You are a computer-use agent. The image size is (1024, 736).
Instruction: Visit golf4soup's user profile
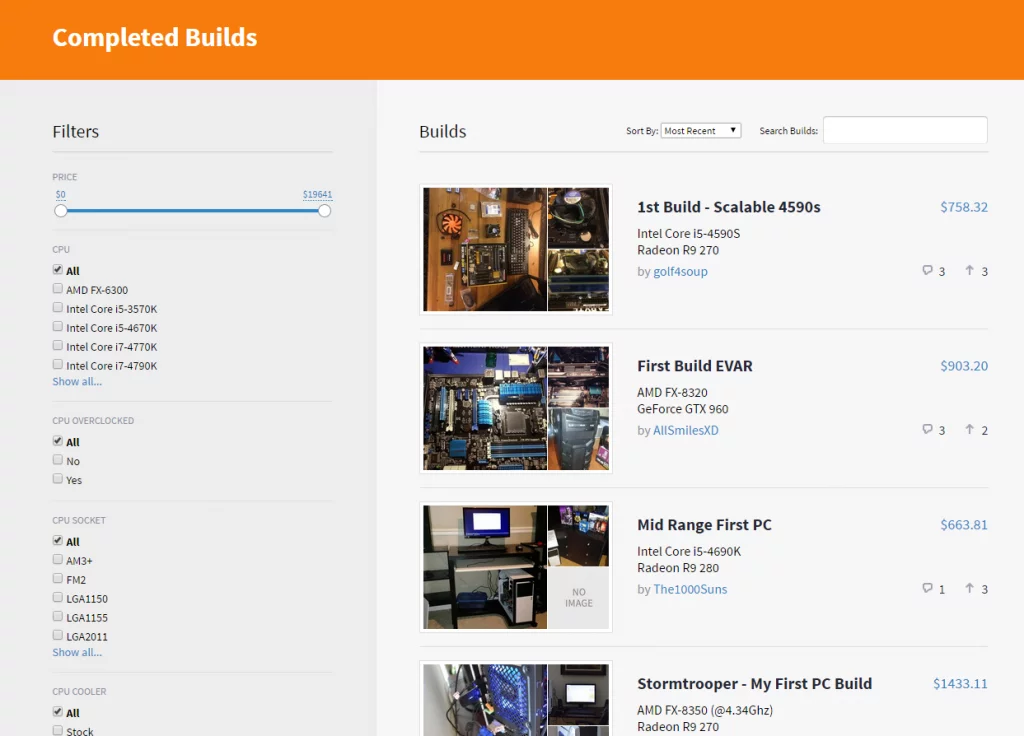[679, 272]
